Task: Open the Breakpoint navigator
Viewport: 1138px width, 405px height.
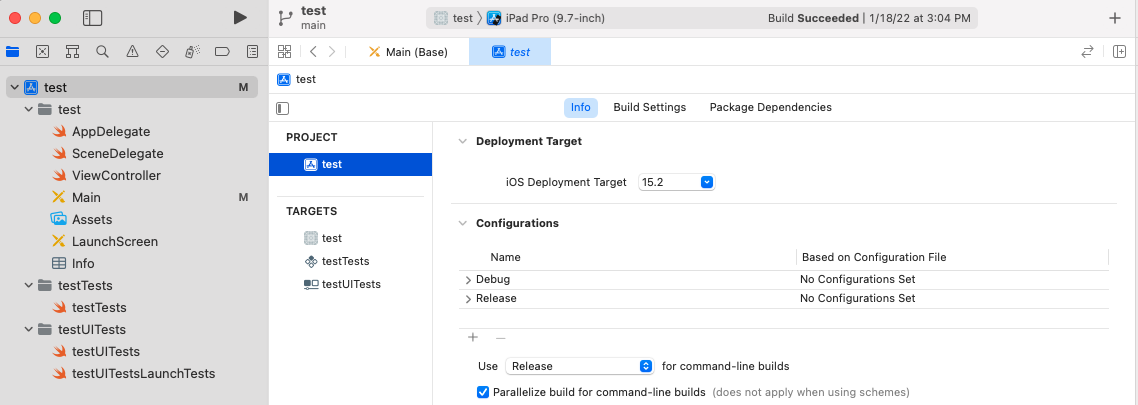Action: pyautogui.click(x=222, y=52)
